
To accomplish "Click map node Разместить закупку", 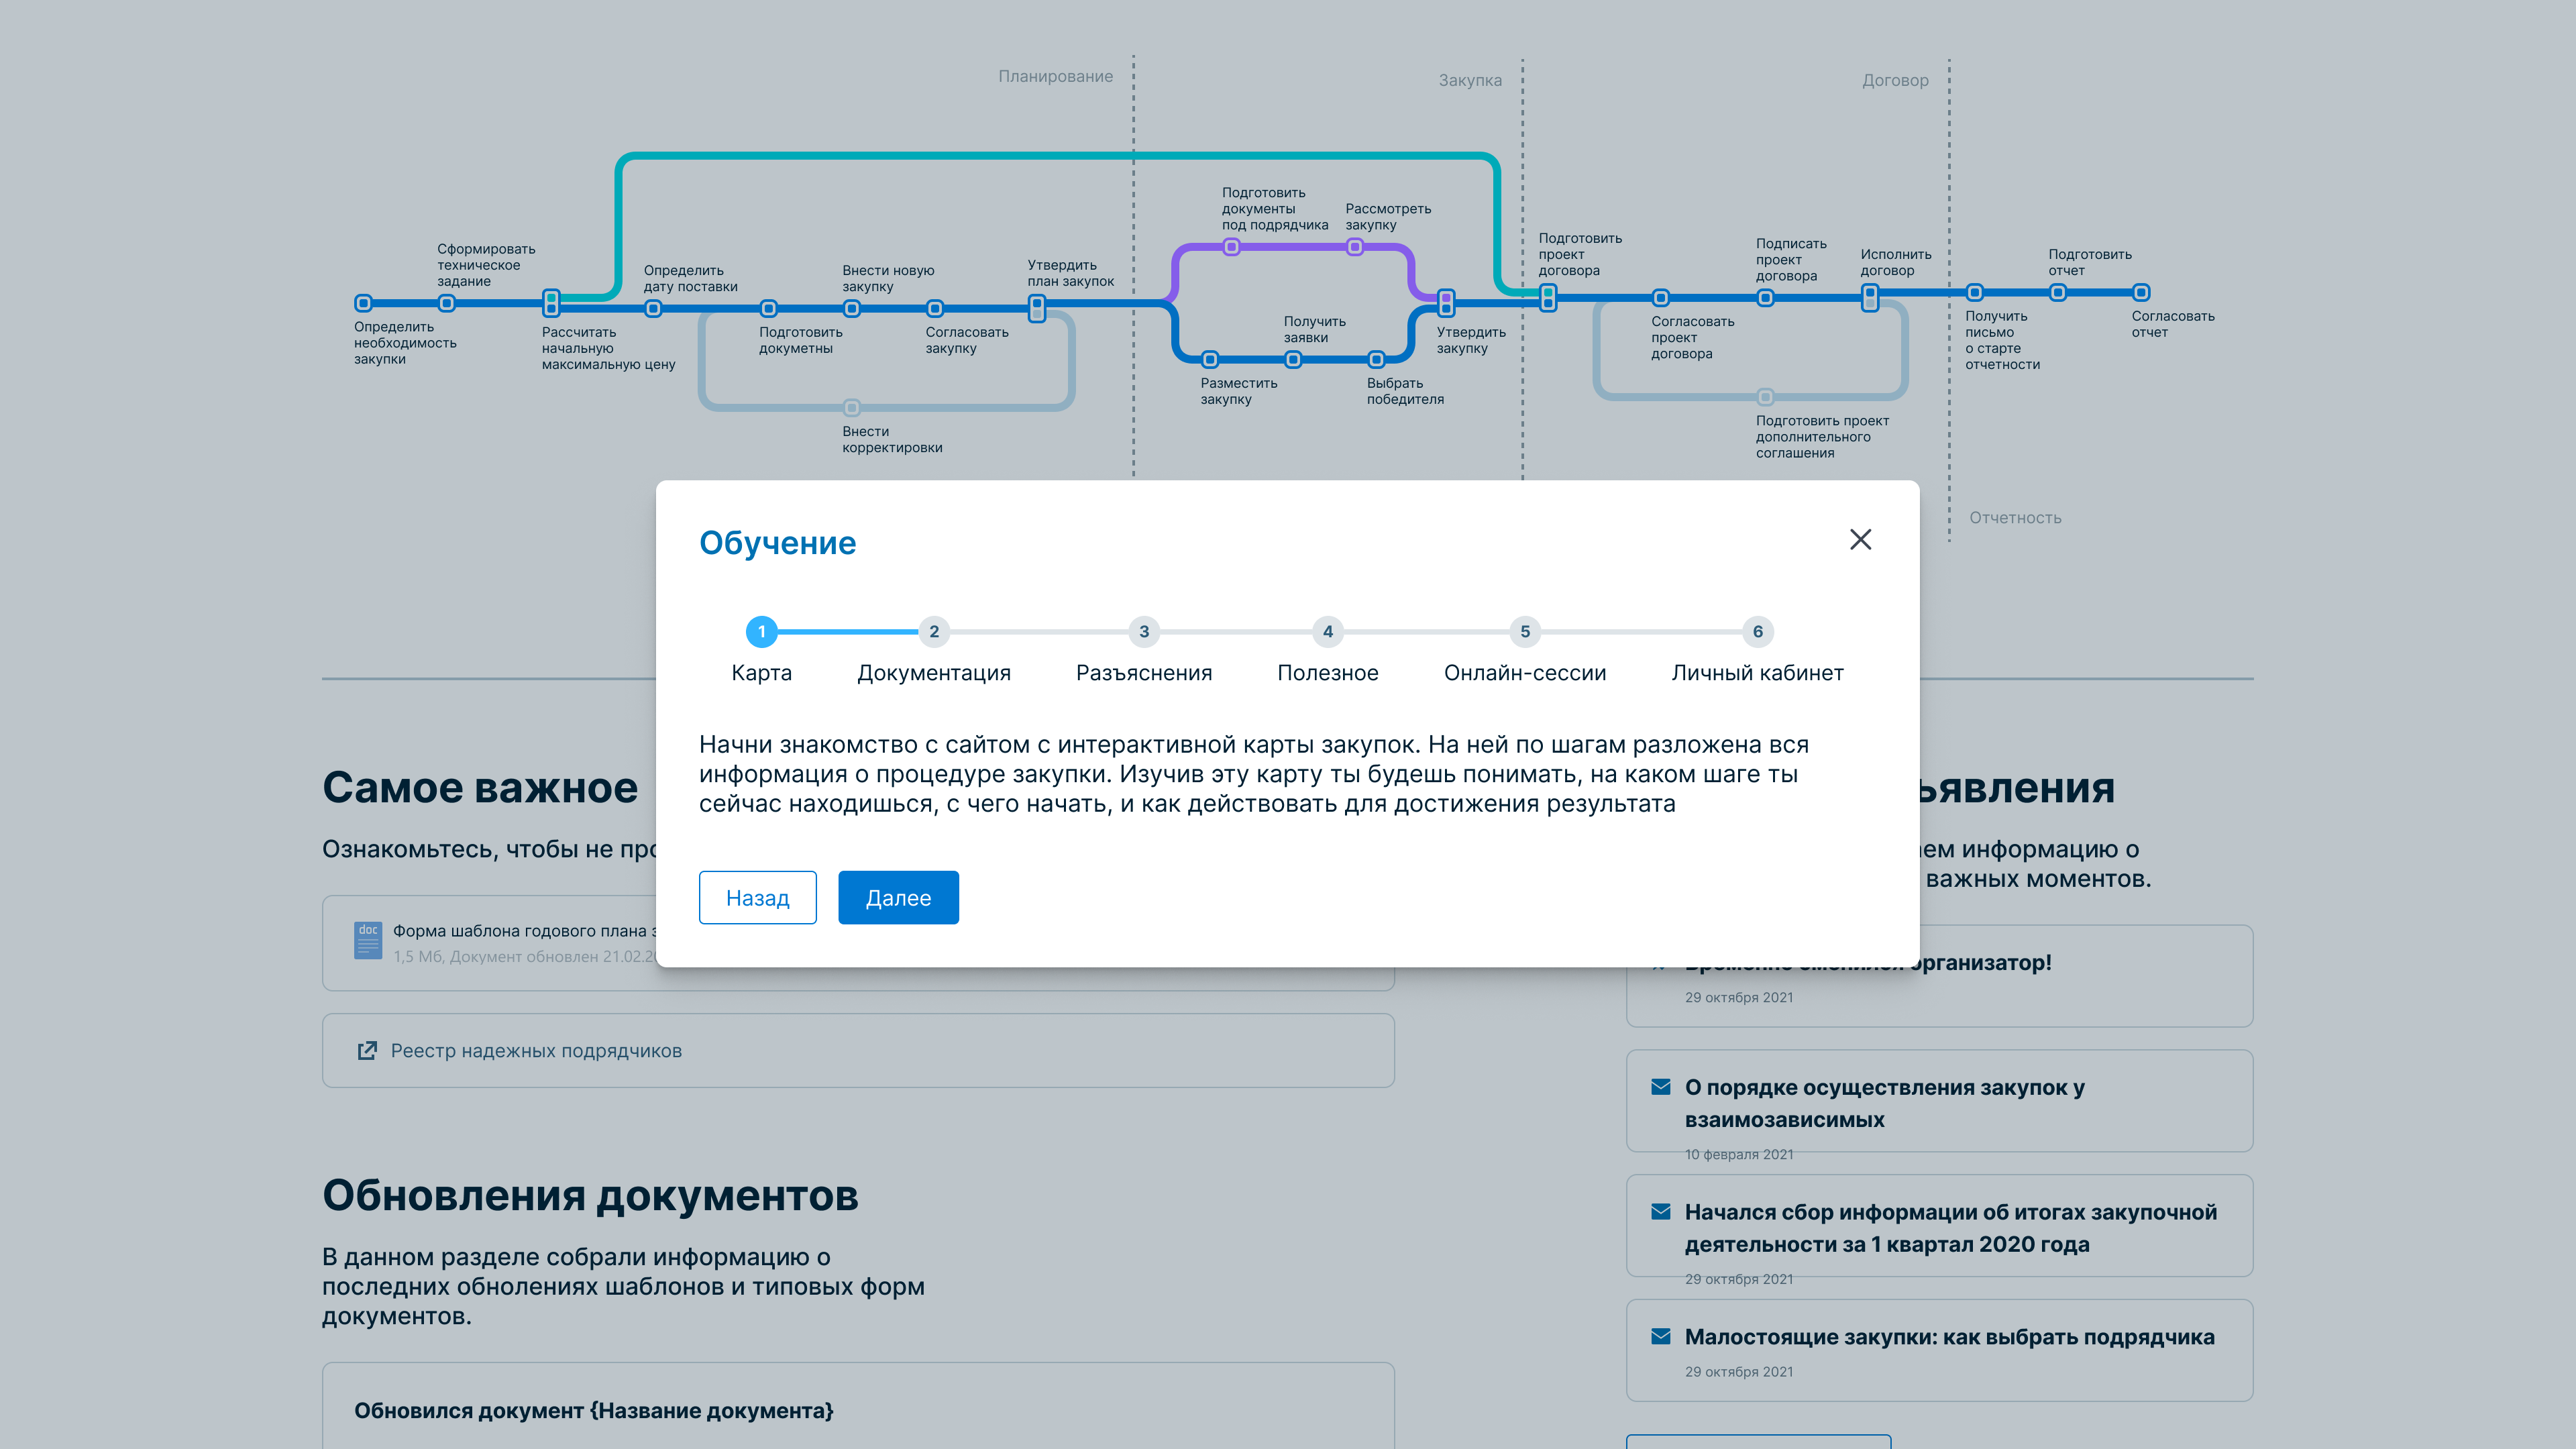I will [1210, 359].
